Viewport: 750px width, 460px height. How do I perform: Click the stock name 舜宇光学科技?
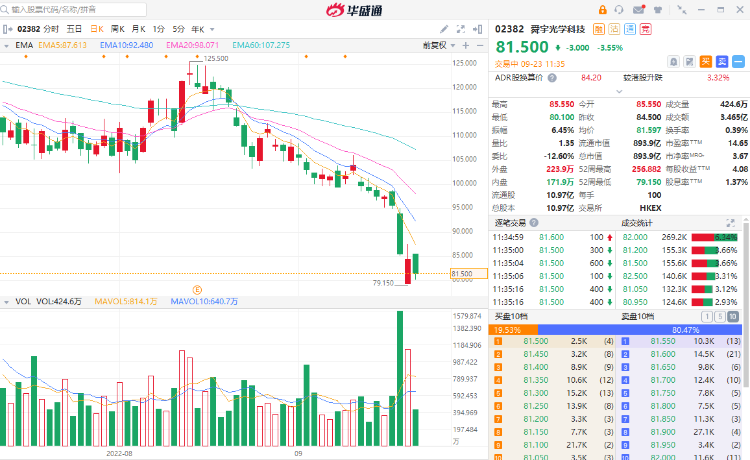[558, 30]
